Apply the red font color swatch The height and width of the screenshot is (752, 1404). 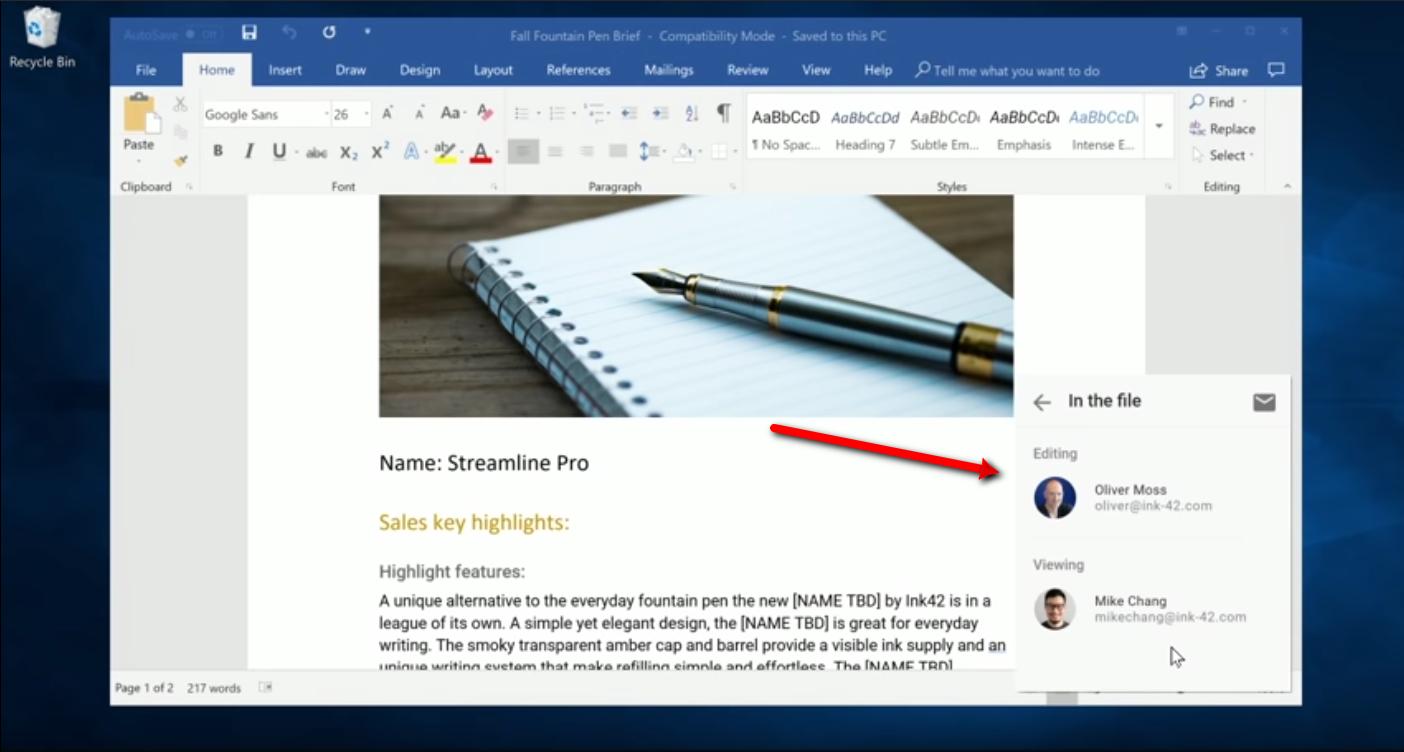click(481, 152)
